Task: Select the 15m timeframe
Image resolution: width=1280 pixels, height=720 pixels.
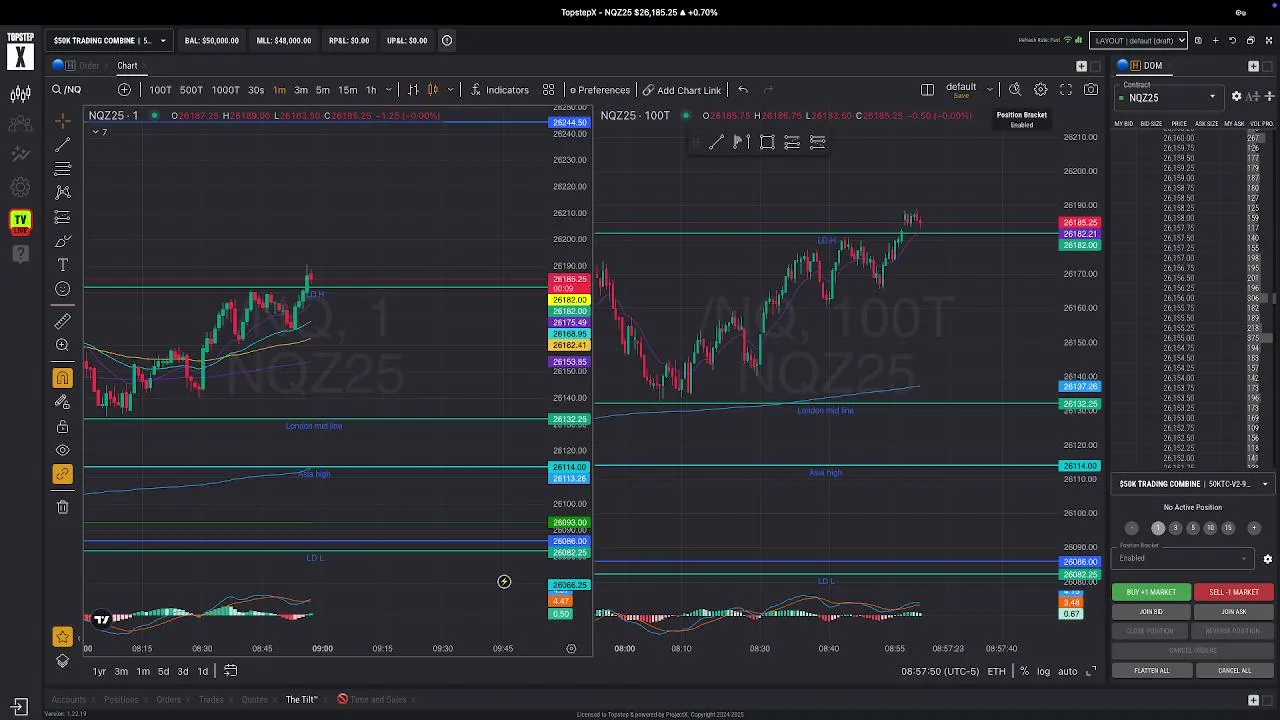Action: [x=347, y=90]
